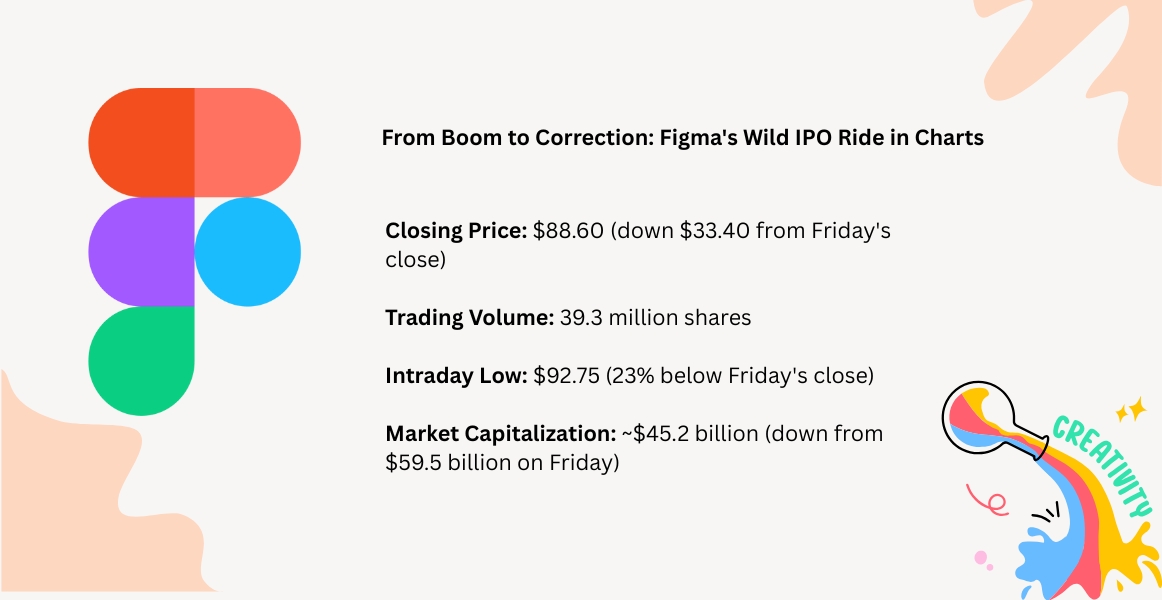Select the green bottom Figma logo segment
The height and width of the screenshot is (600, 1162).
(141, 360)
